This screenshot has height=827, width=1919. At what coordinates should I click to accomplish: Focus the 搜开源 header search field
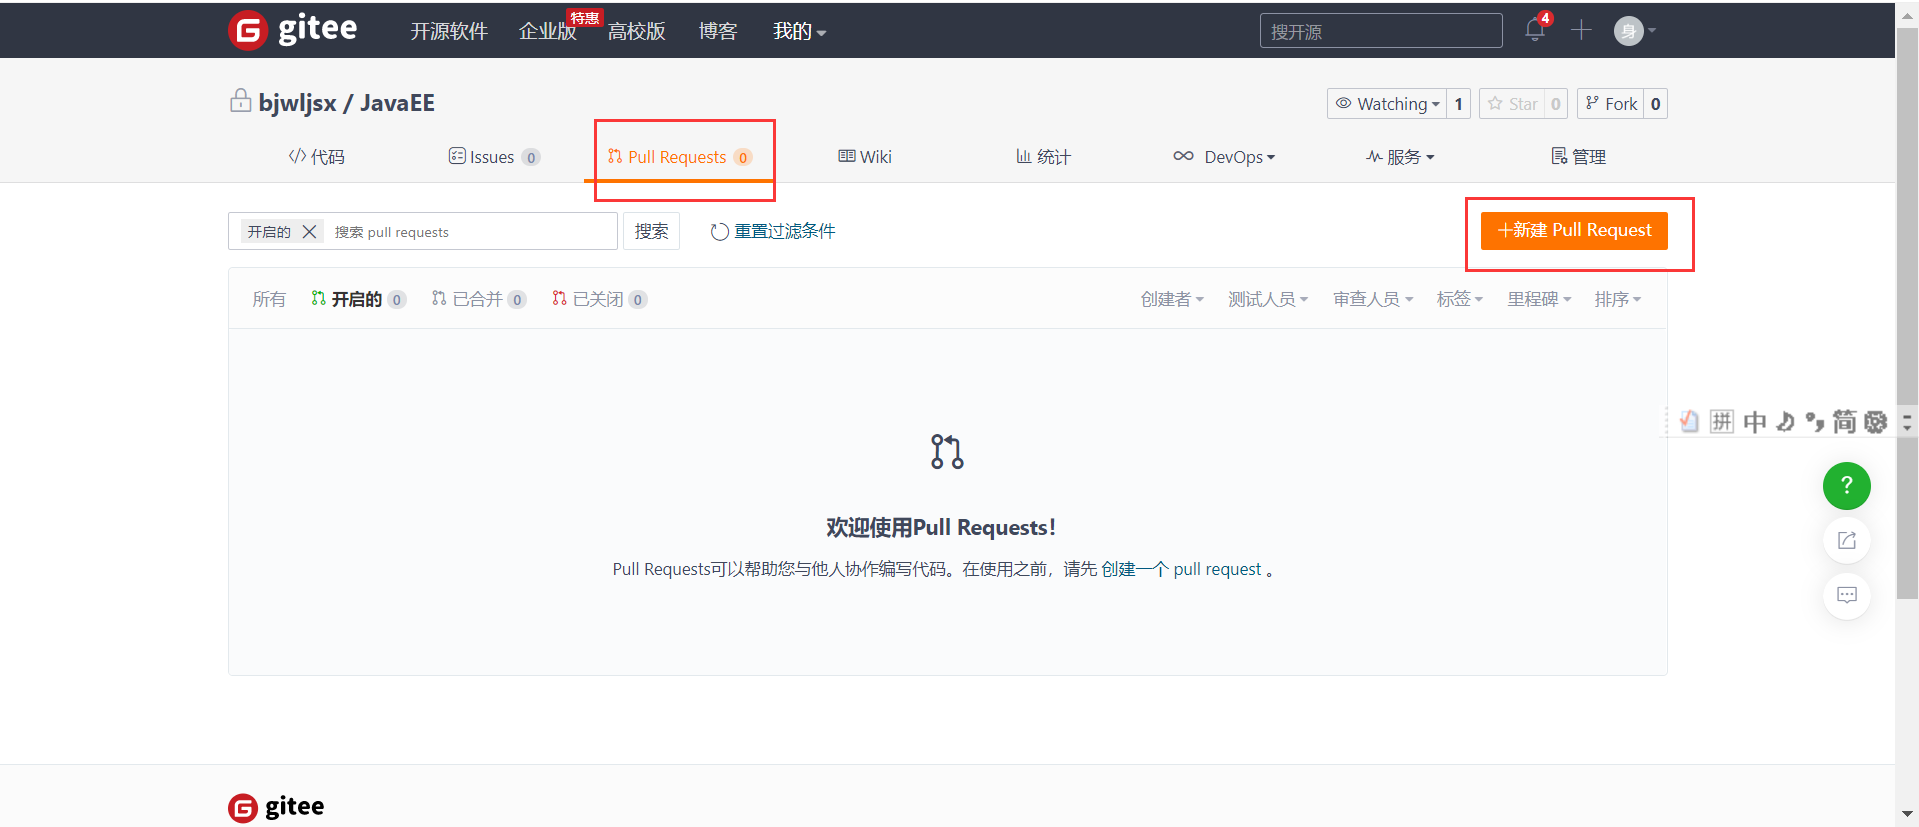1381,31
